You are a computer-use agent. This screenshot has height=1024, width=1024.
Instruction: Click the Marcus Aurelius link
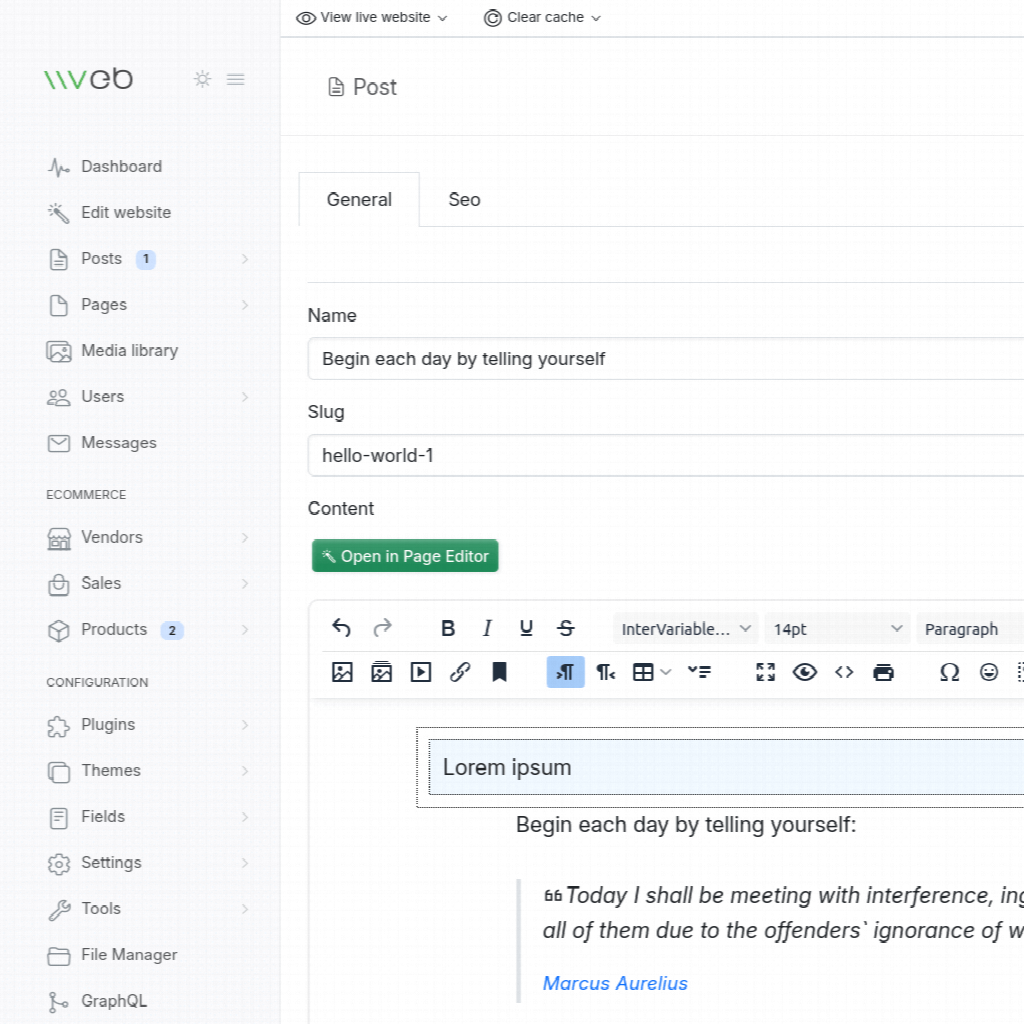click(615, 983)
